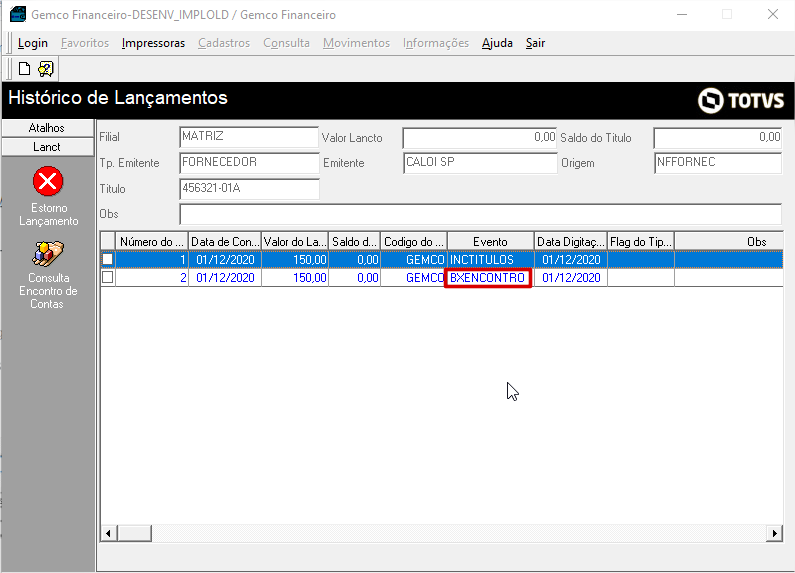The image size is (795, 573).
Task: Sort by Número do column header
Action: [x=152, y=241]
